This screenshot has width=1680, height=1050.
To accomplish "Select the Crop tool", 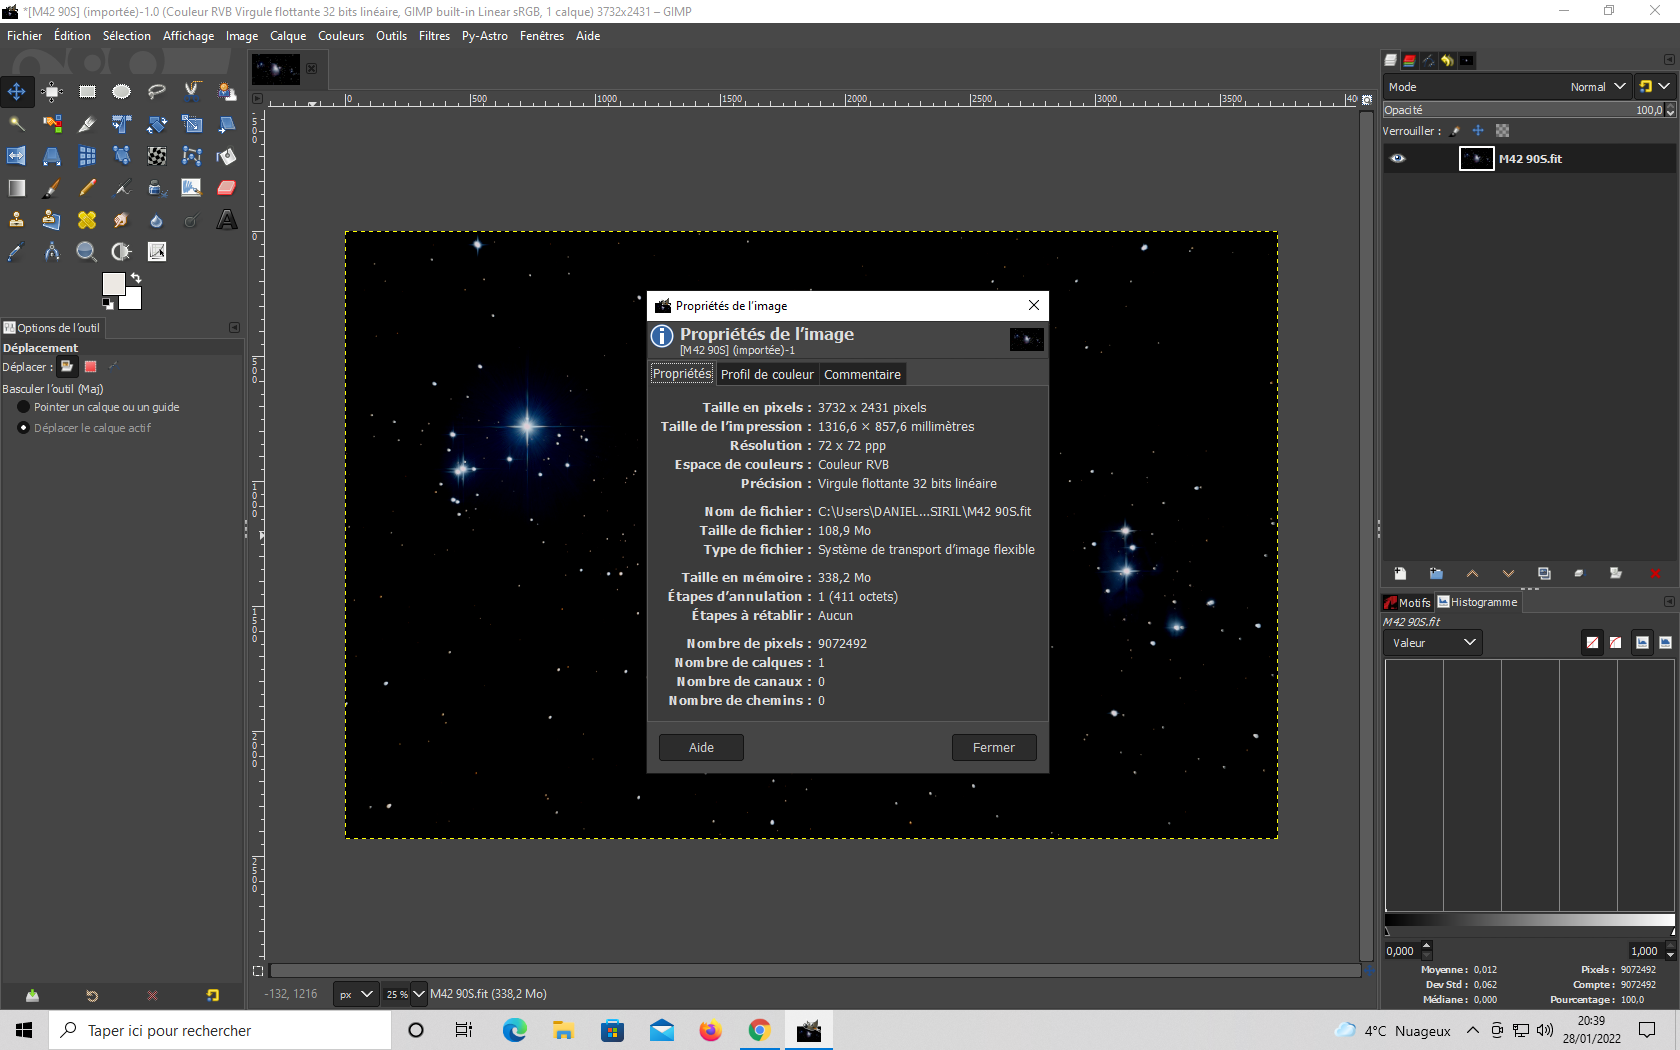I will pos(87,124).
